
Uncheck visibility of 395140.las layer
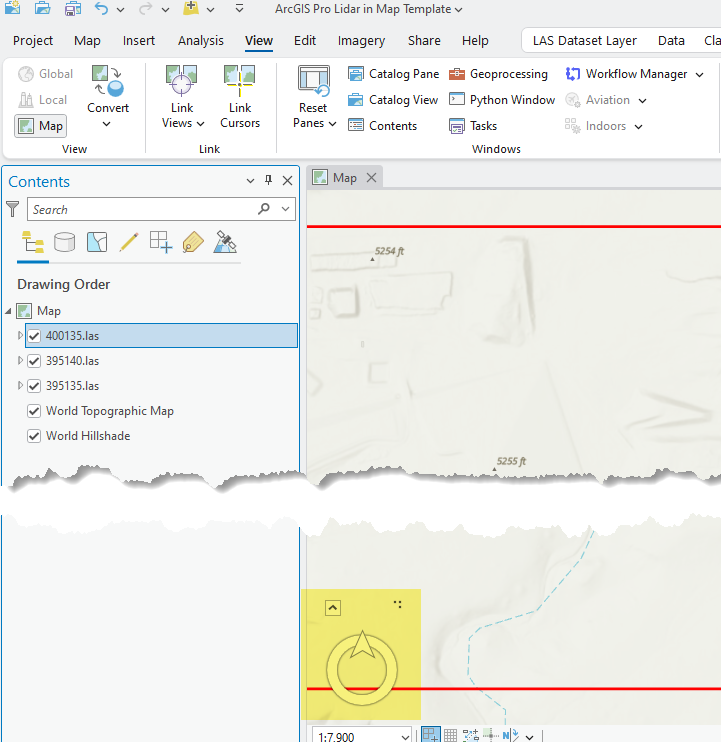point(34,361)
